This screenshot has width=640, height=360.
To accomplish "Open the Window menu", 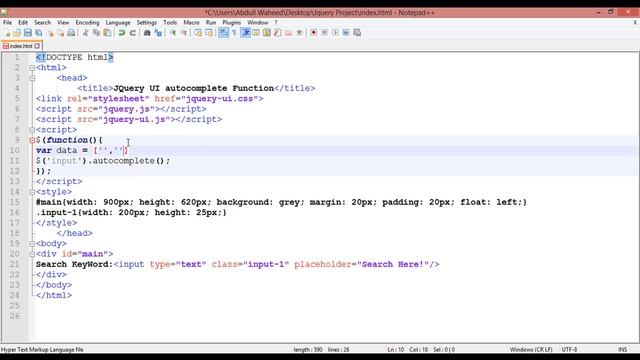I will pyautogui.click(x=258, y=22).
